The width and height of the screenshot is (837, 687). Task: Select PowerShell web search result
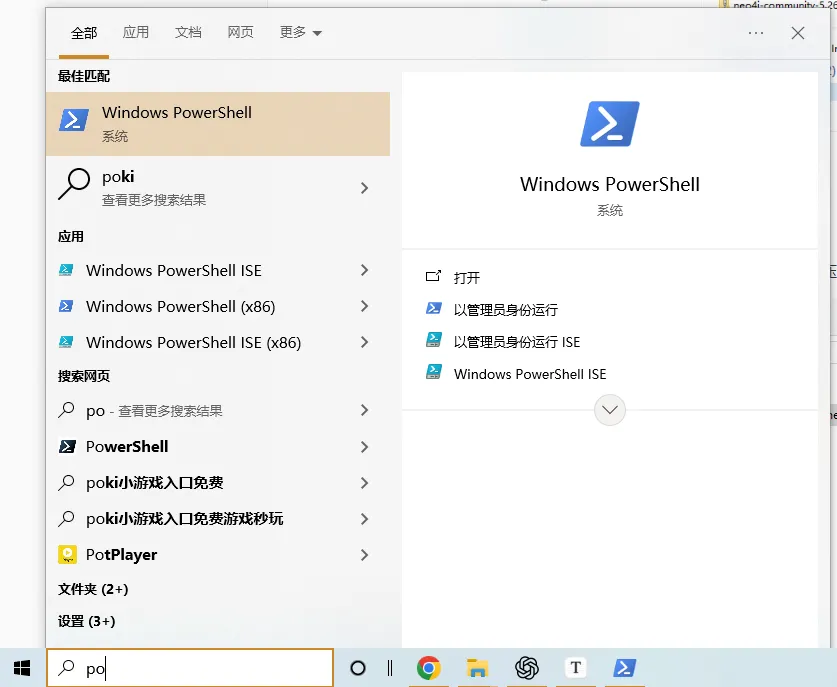click(x=218, y=447)
